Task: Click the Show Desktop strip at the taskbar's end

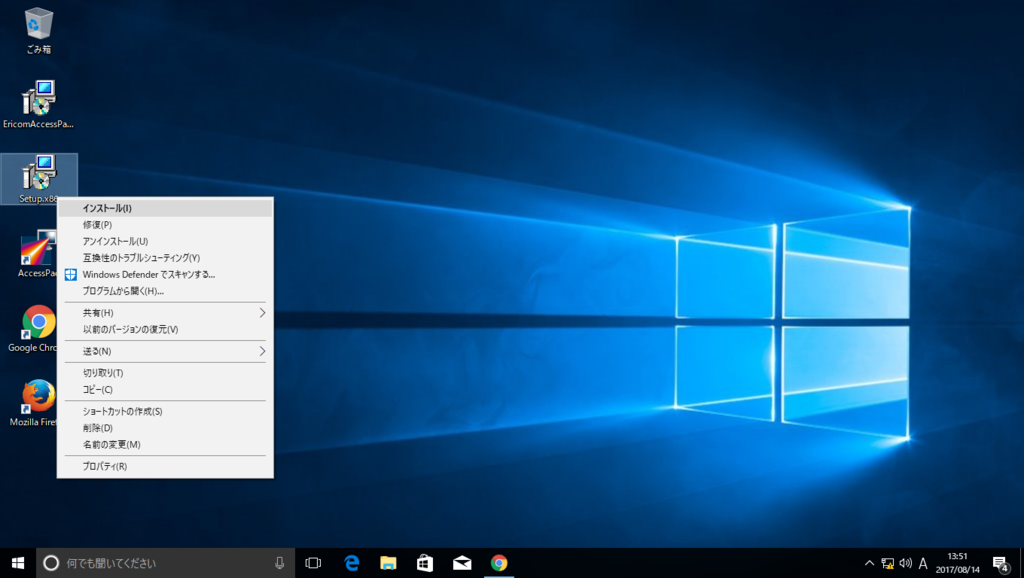Action: pos(1021,563)
